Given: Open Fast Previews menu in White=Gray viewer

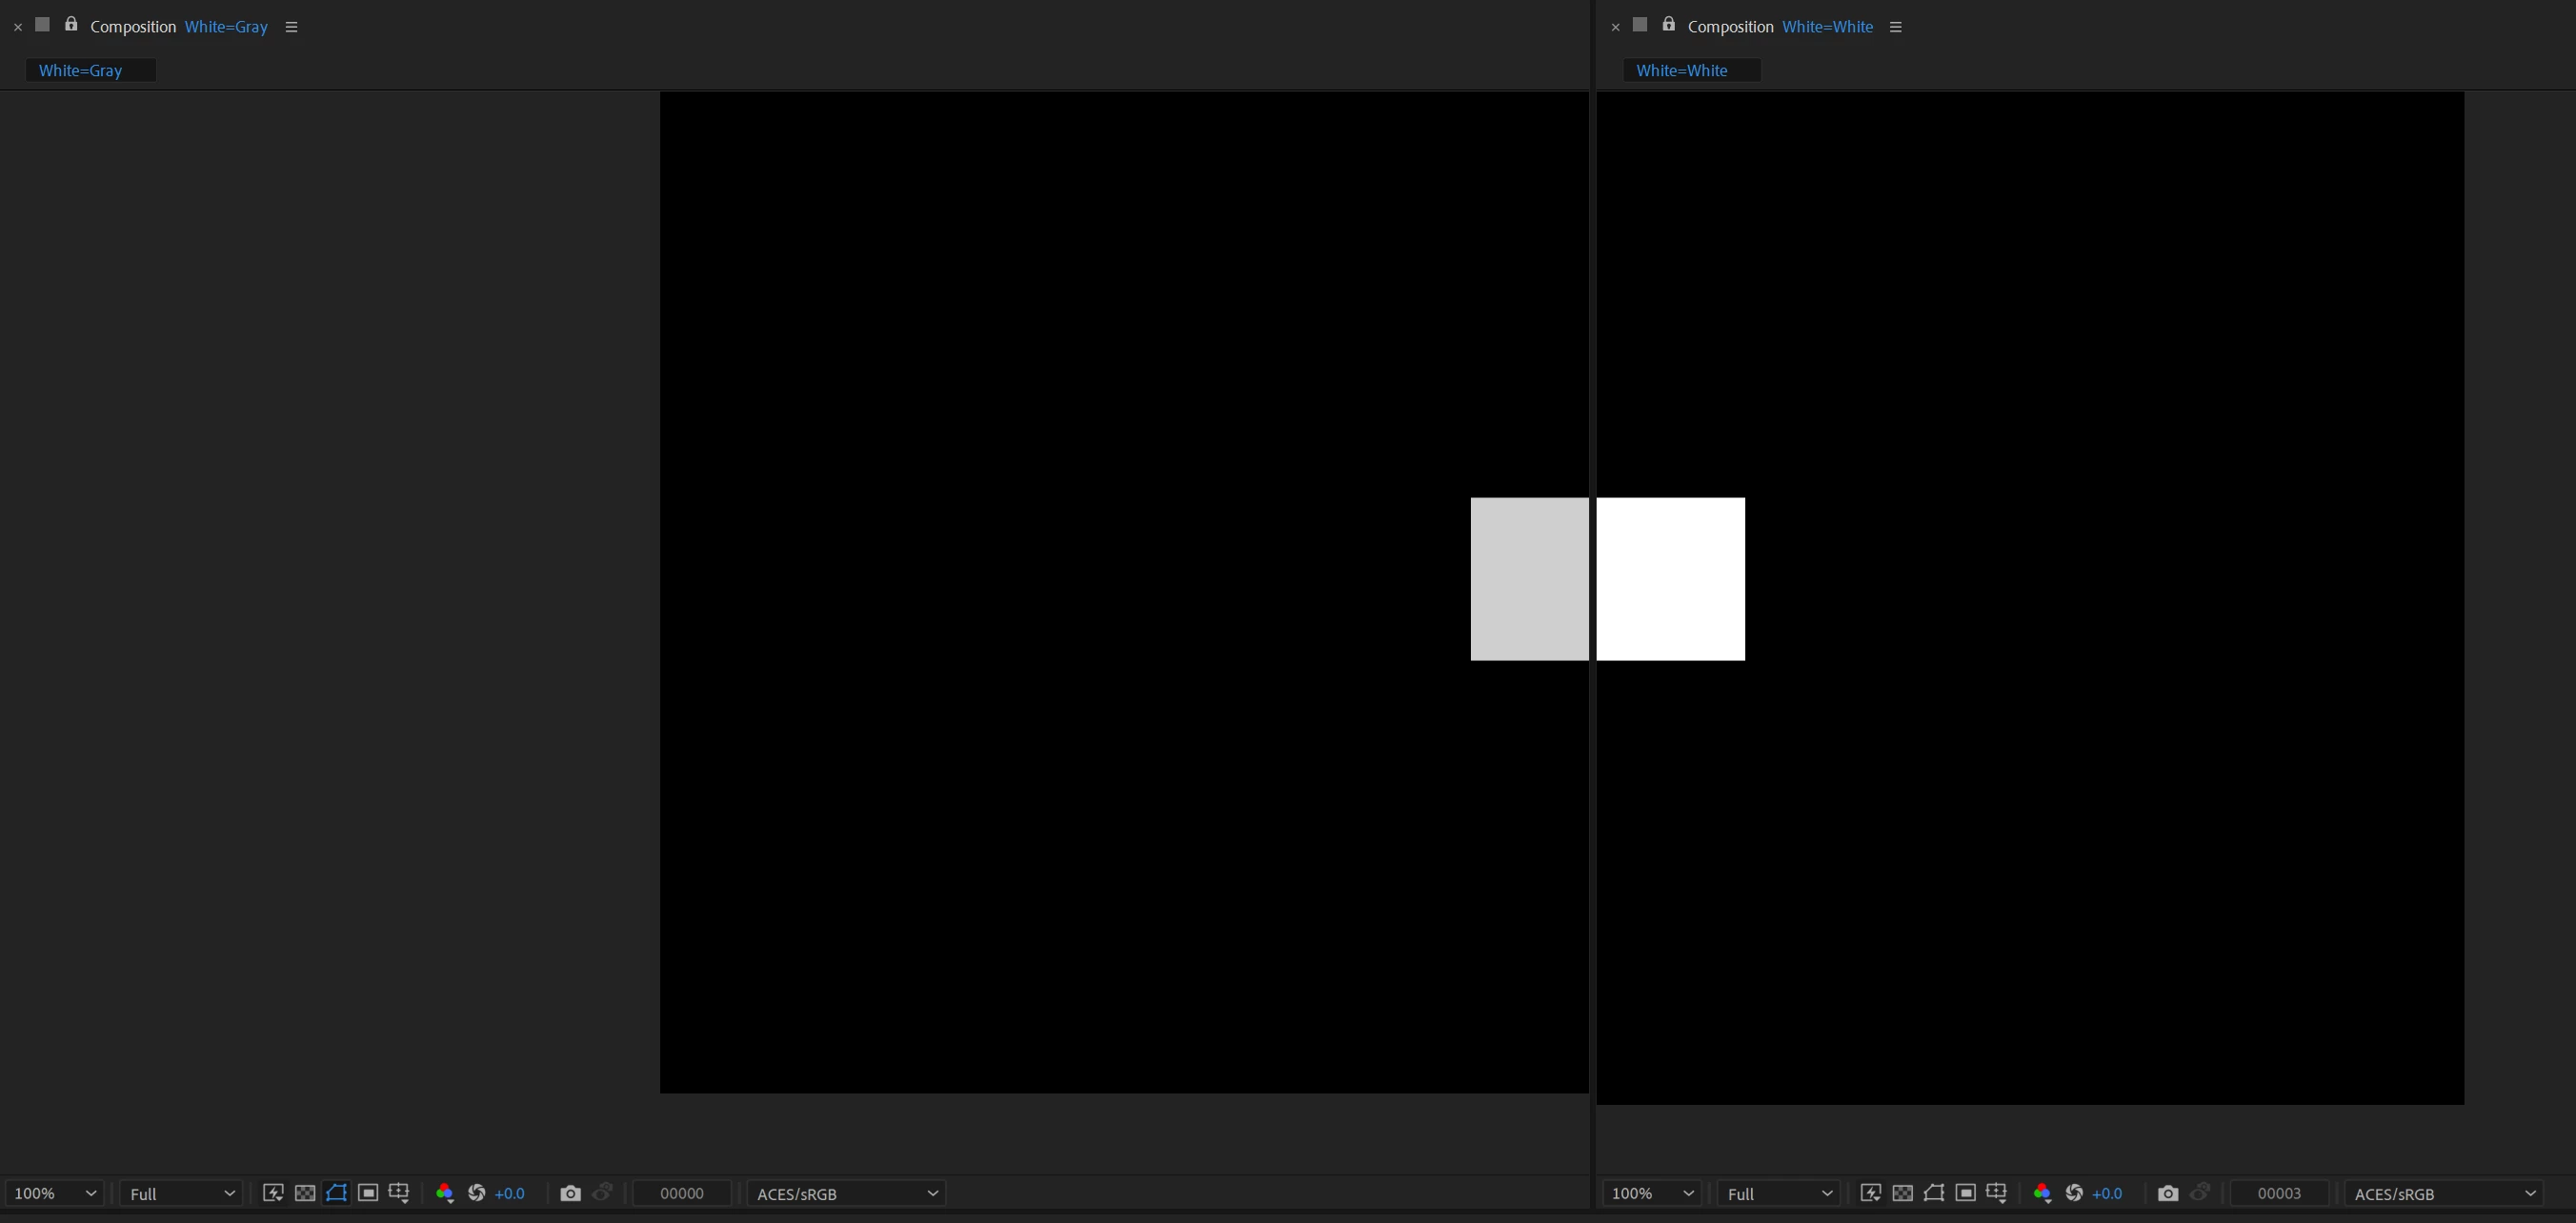Looking at the screenshot, I should coord(273,1193).
